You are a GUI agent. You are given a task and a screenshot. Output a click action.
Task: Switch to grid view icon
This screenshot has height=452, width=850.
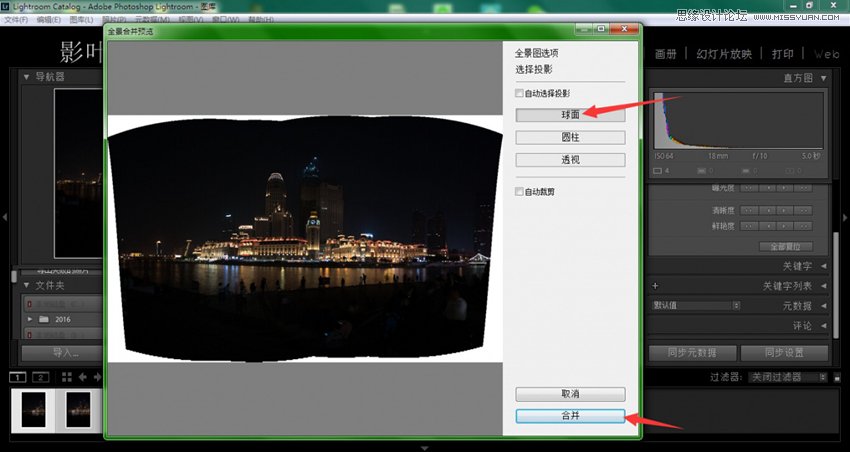[67, 377]
